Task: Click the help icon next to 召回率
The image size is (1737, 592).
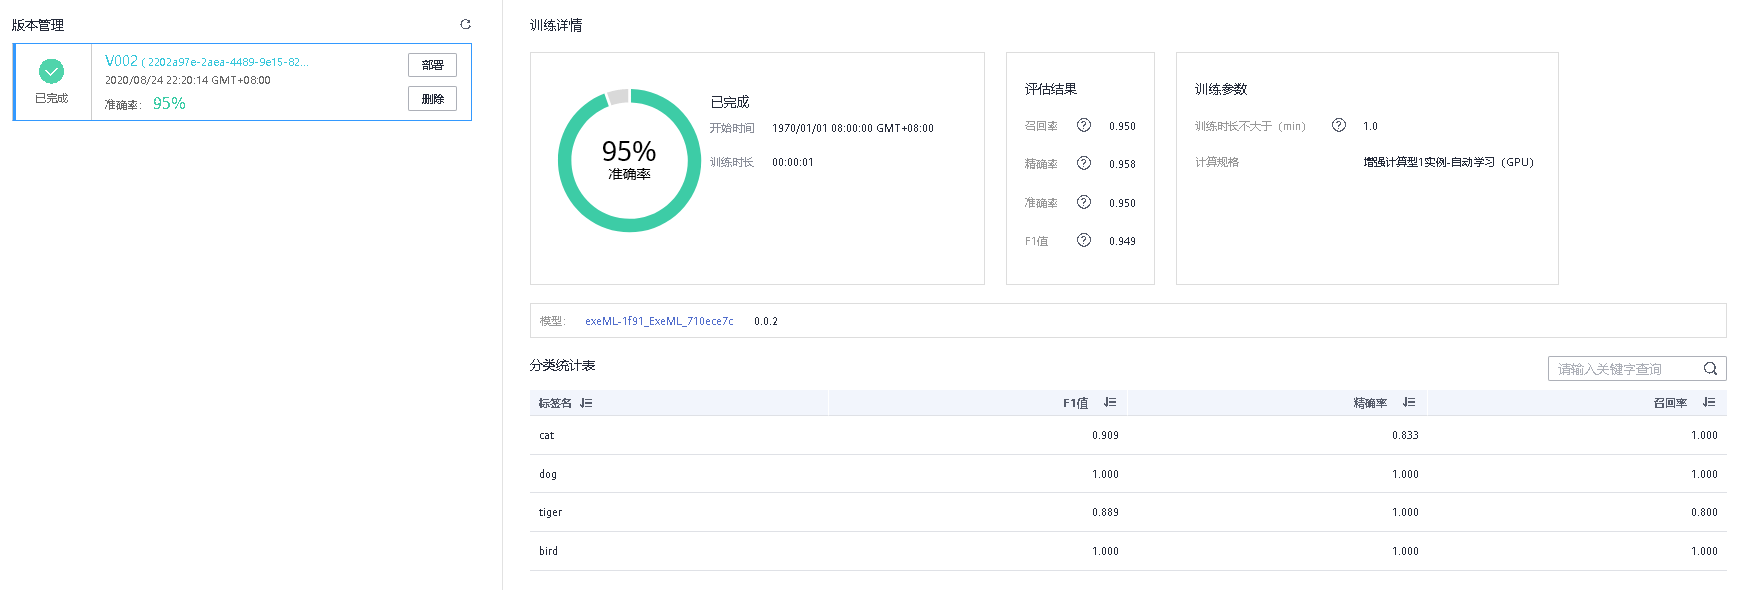Action: click(1083, 125)
